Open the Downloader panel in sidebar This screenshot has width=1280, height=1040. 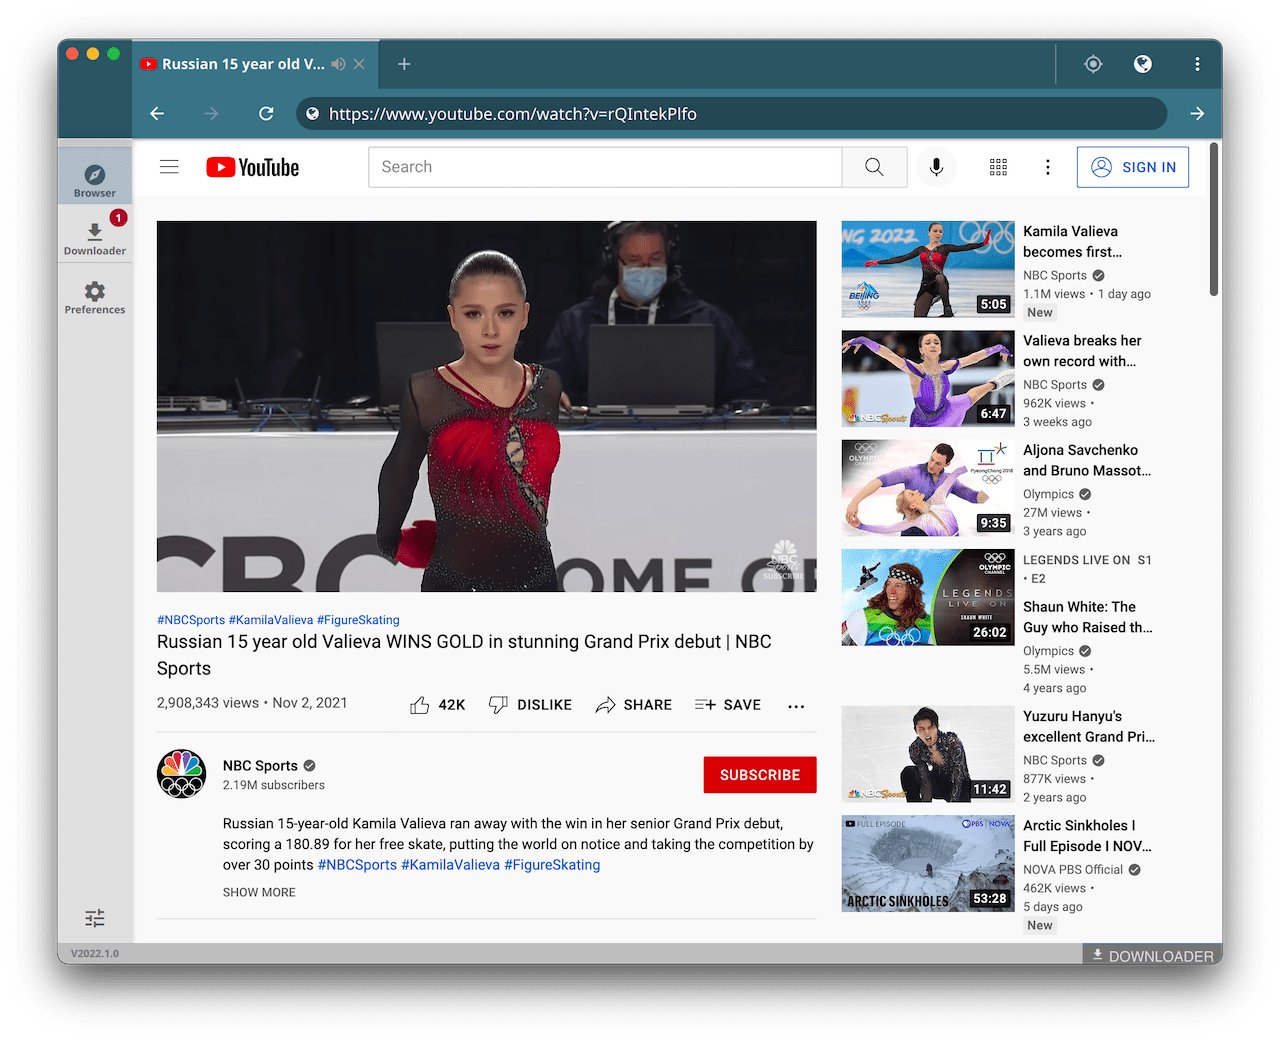tap(95, 236)
